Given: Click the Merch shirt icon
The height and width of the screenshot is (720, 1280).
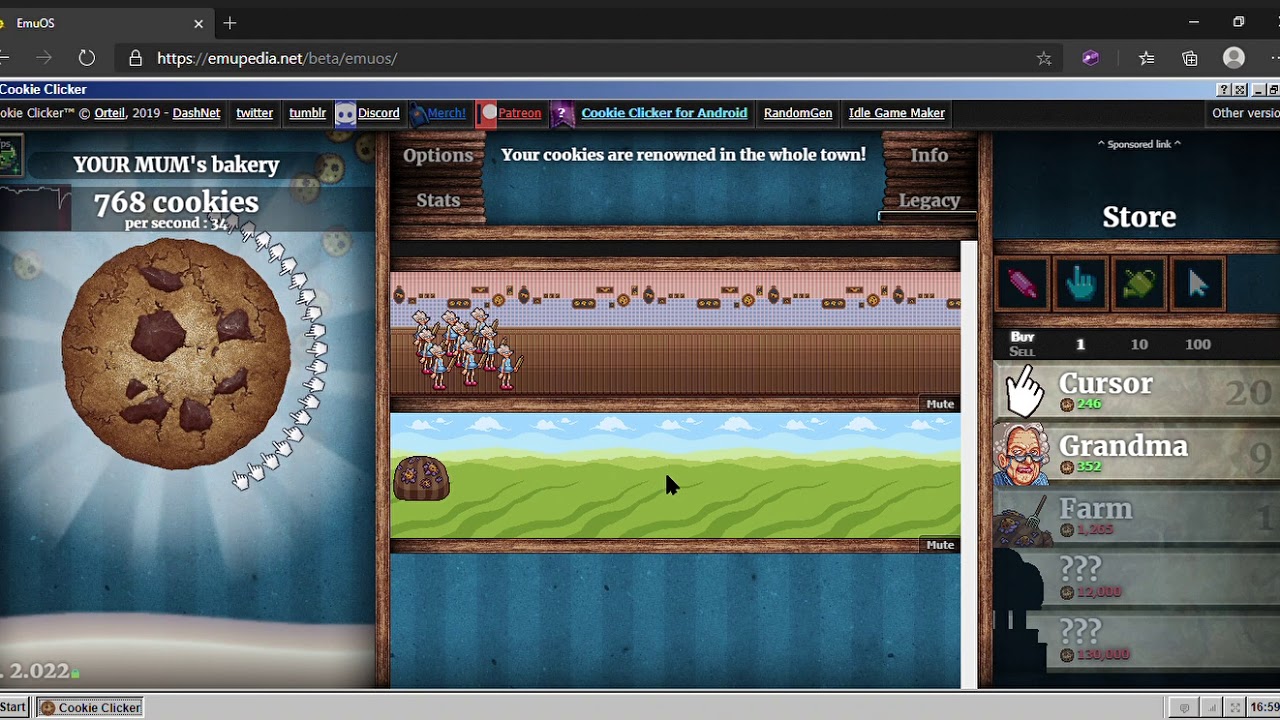Looking at the screenshot, I should coord(419,113).
